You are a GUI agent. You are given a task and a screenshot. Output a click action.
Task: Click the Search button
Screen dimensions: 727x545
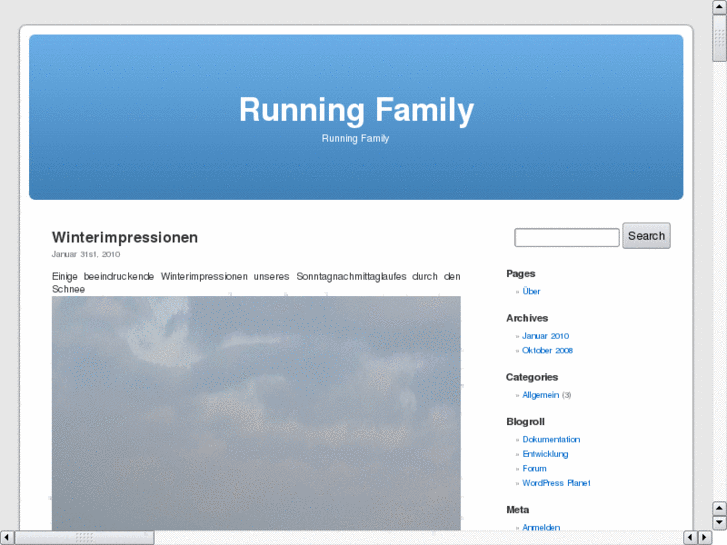click(646, 236)
